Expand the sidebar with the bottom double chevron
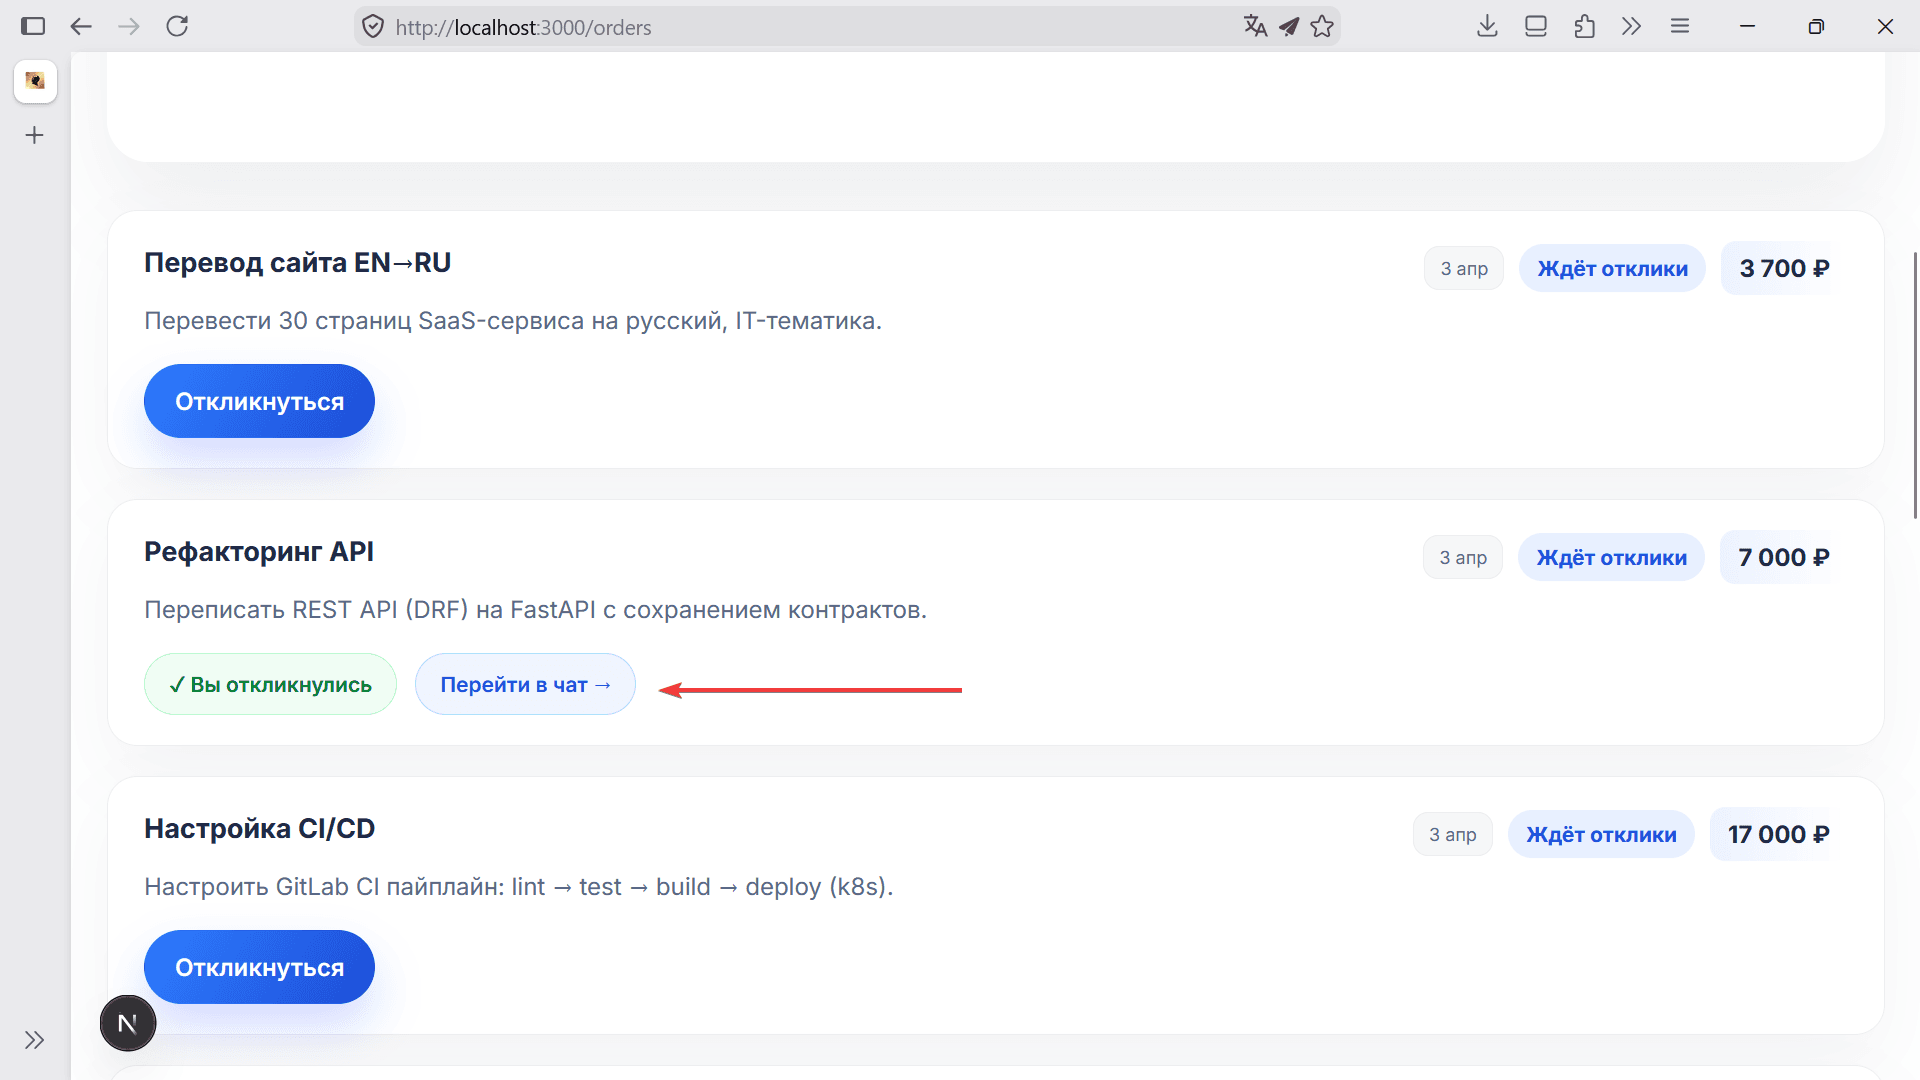Image resolution: width=1920 pixels, height=1080 pixels. tap(35, 1040)
